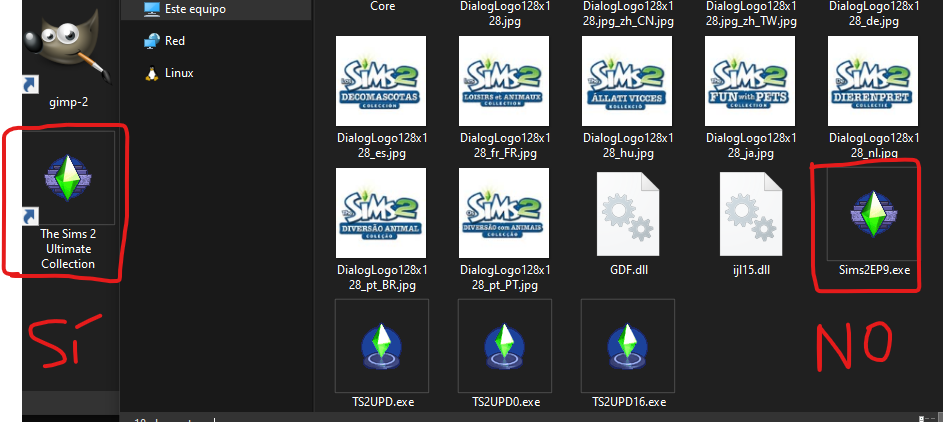943x422 pixels.
Task: Click the Core folder label
Action: click(x=382, y=6)
